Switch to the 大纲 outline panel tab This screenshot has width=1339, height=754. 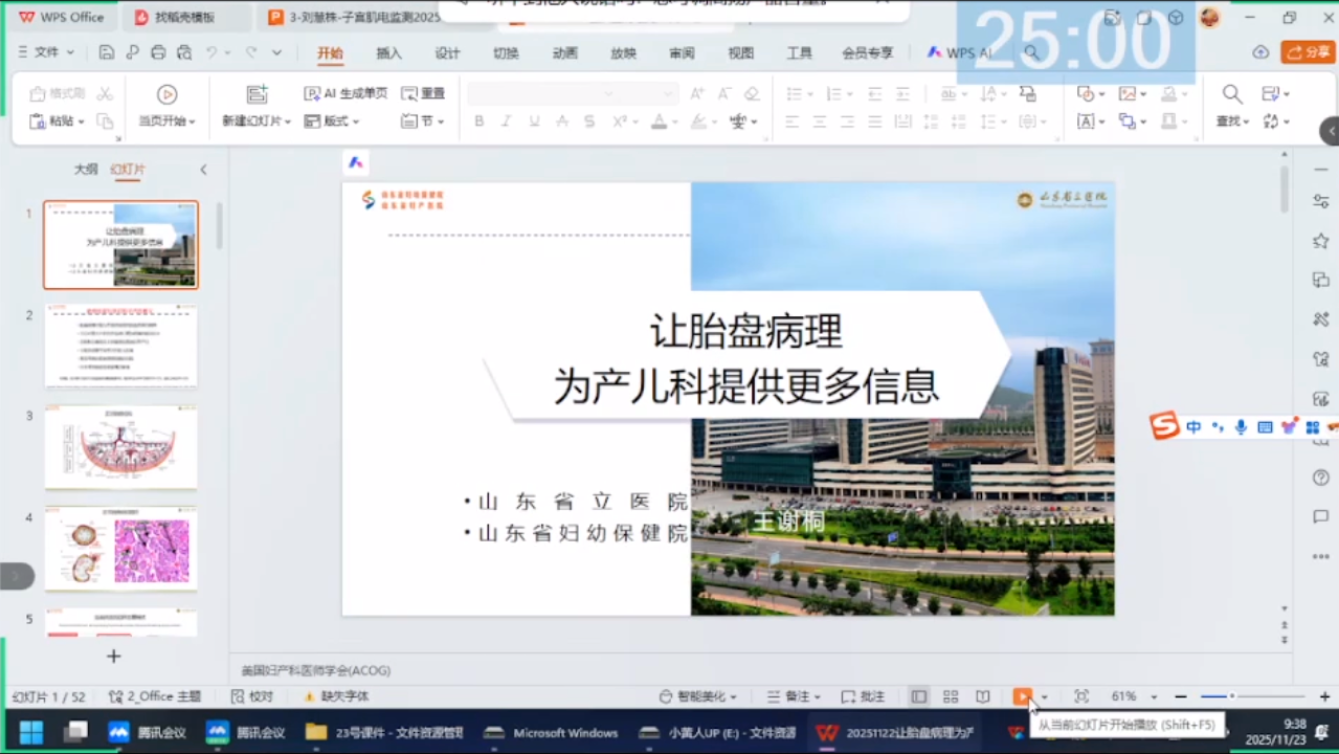click(86, 170)
